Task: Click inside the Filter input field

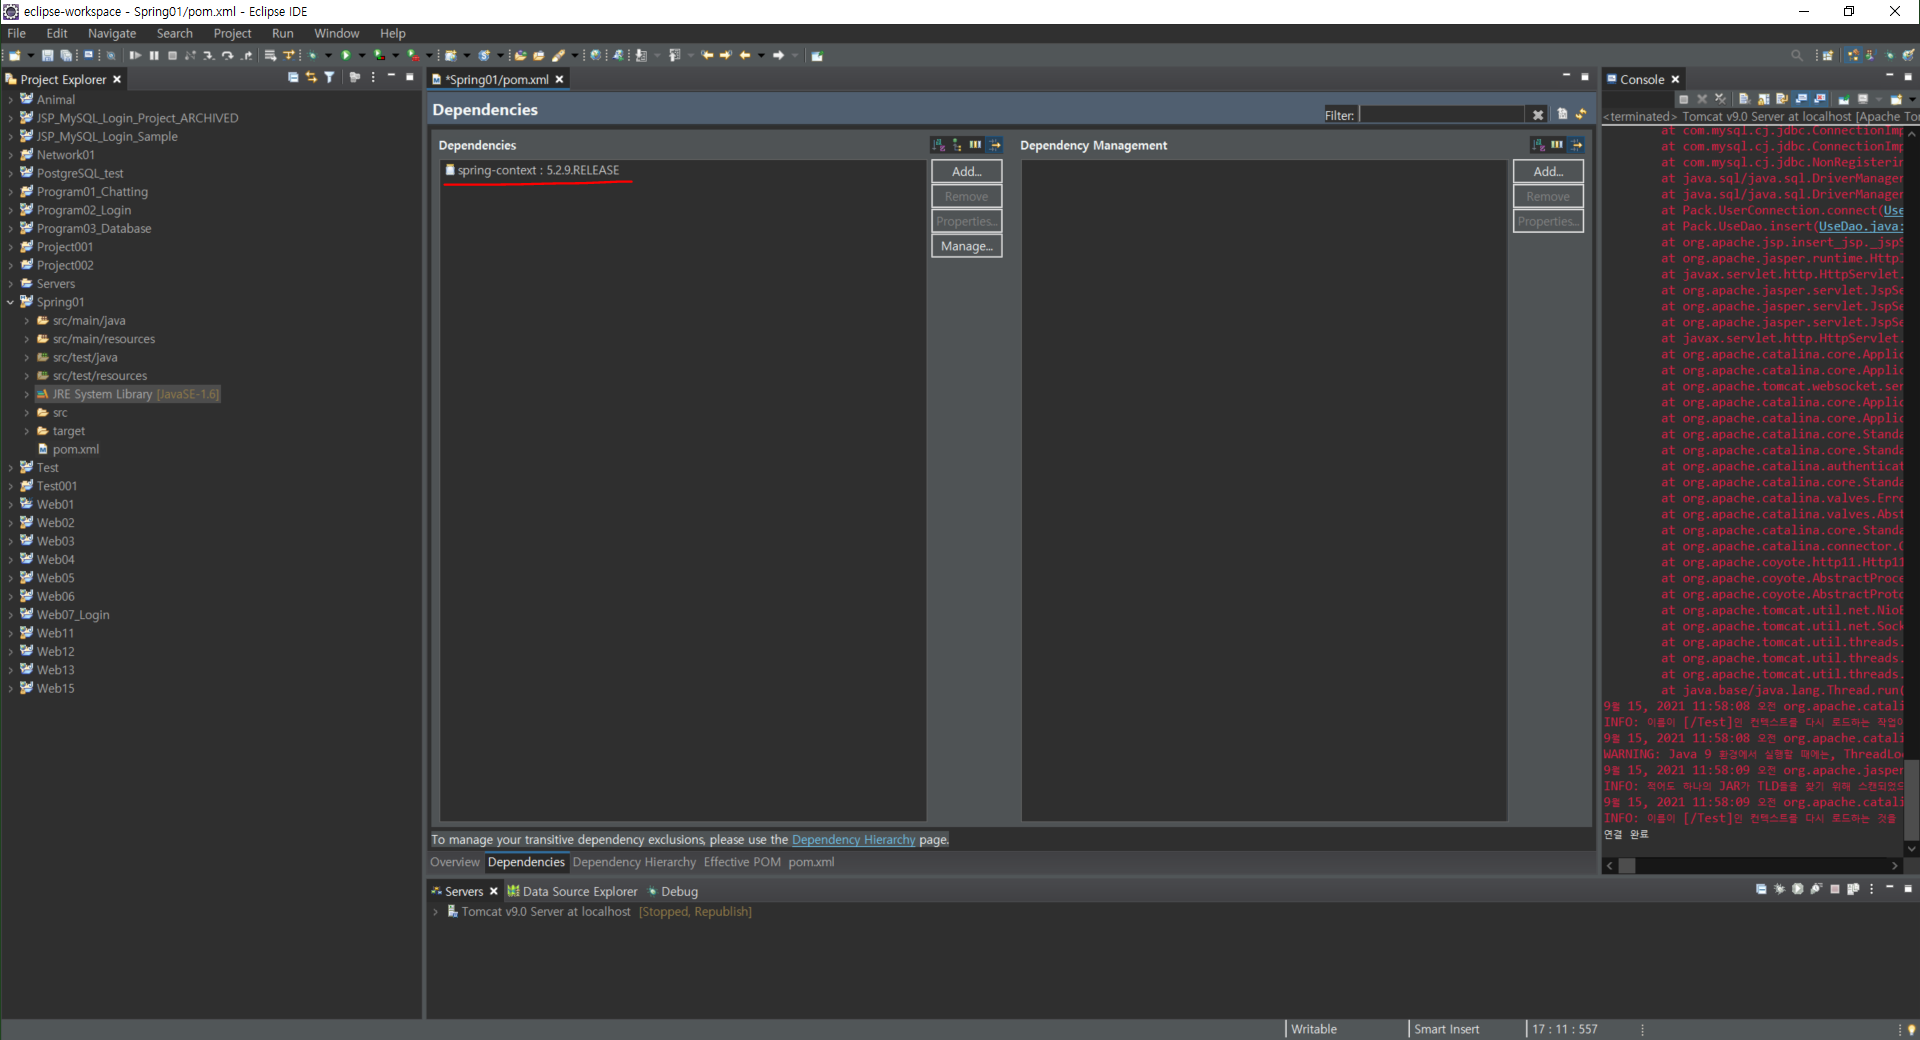Action: 1441,115
